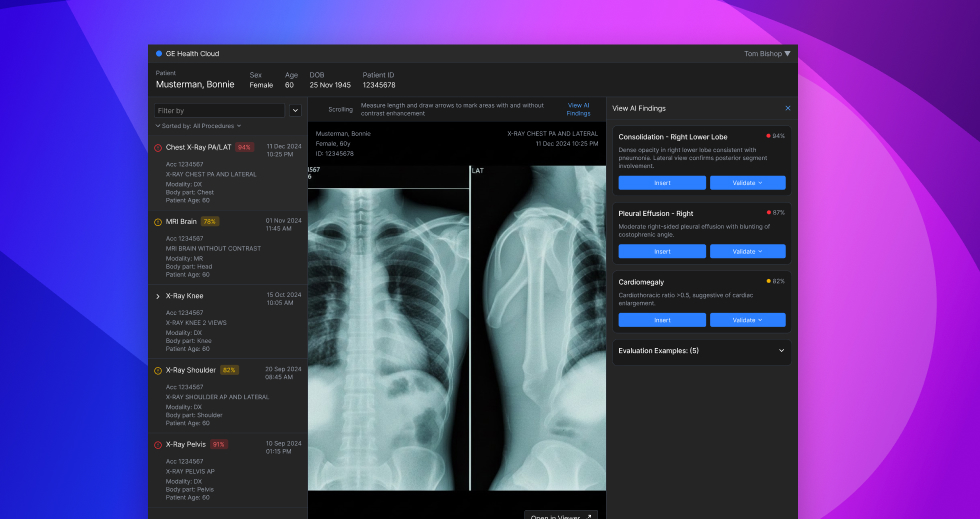Insert the Cardiomegaly finding
Image resolution: width=980 pixels, height=519 pixels.
[662, 320]
